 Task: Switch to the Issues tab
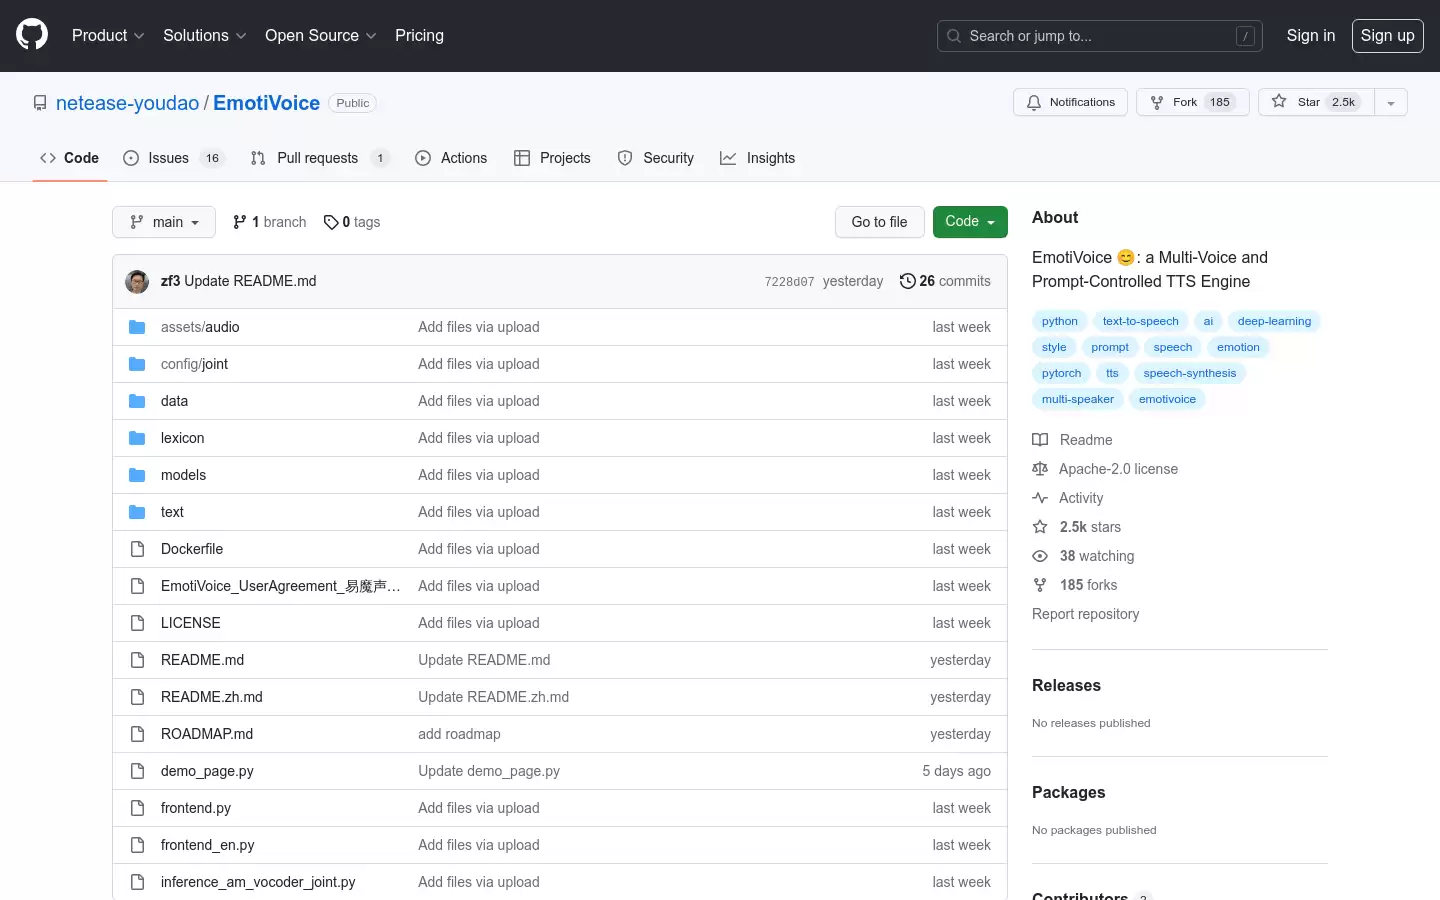point(168,158)
